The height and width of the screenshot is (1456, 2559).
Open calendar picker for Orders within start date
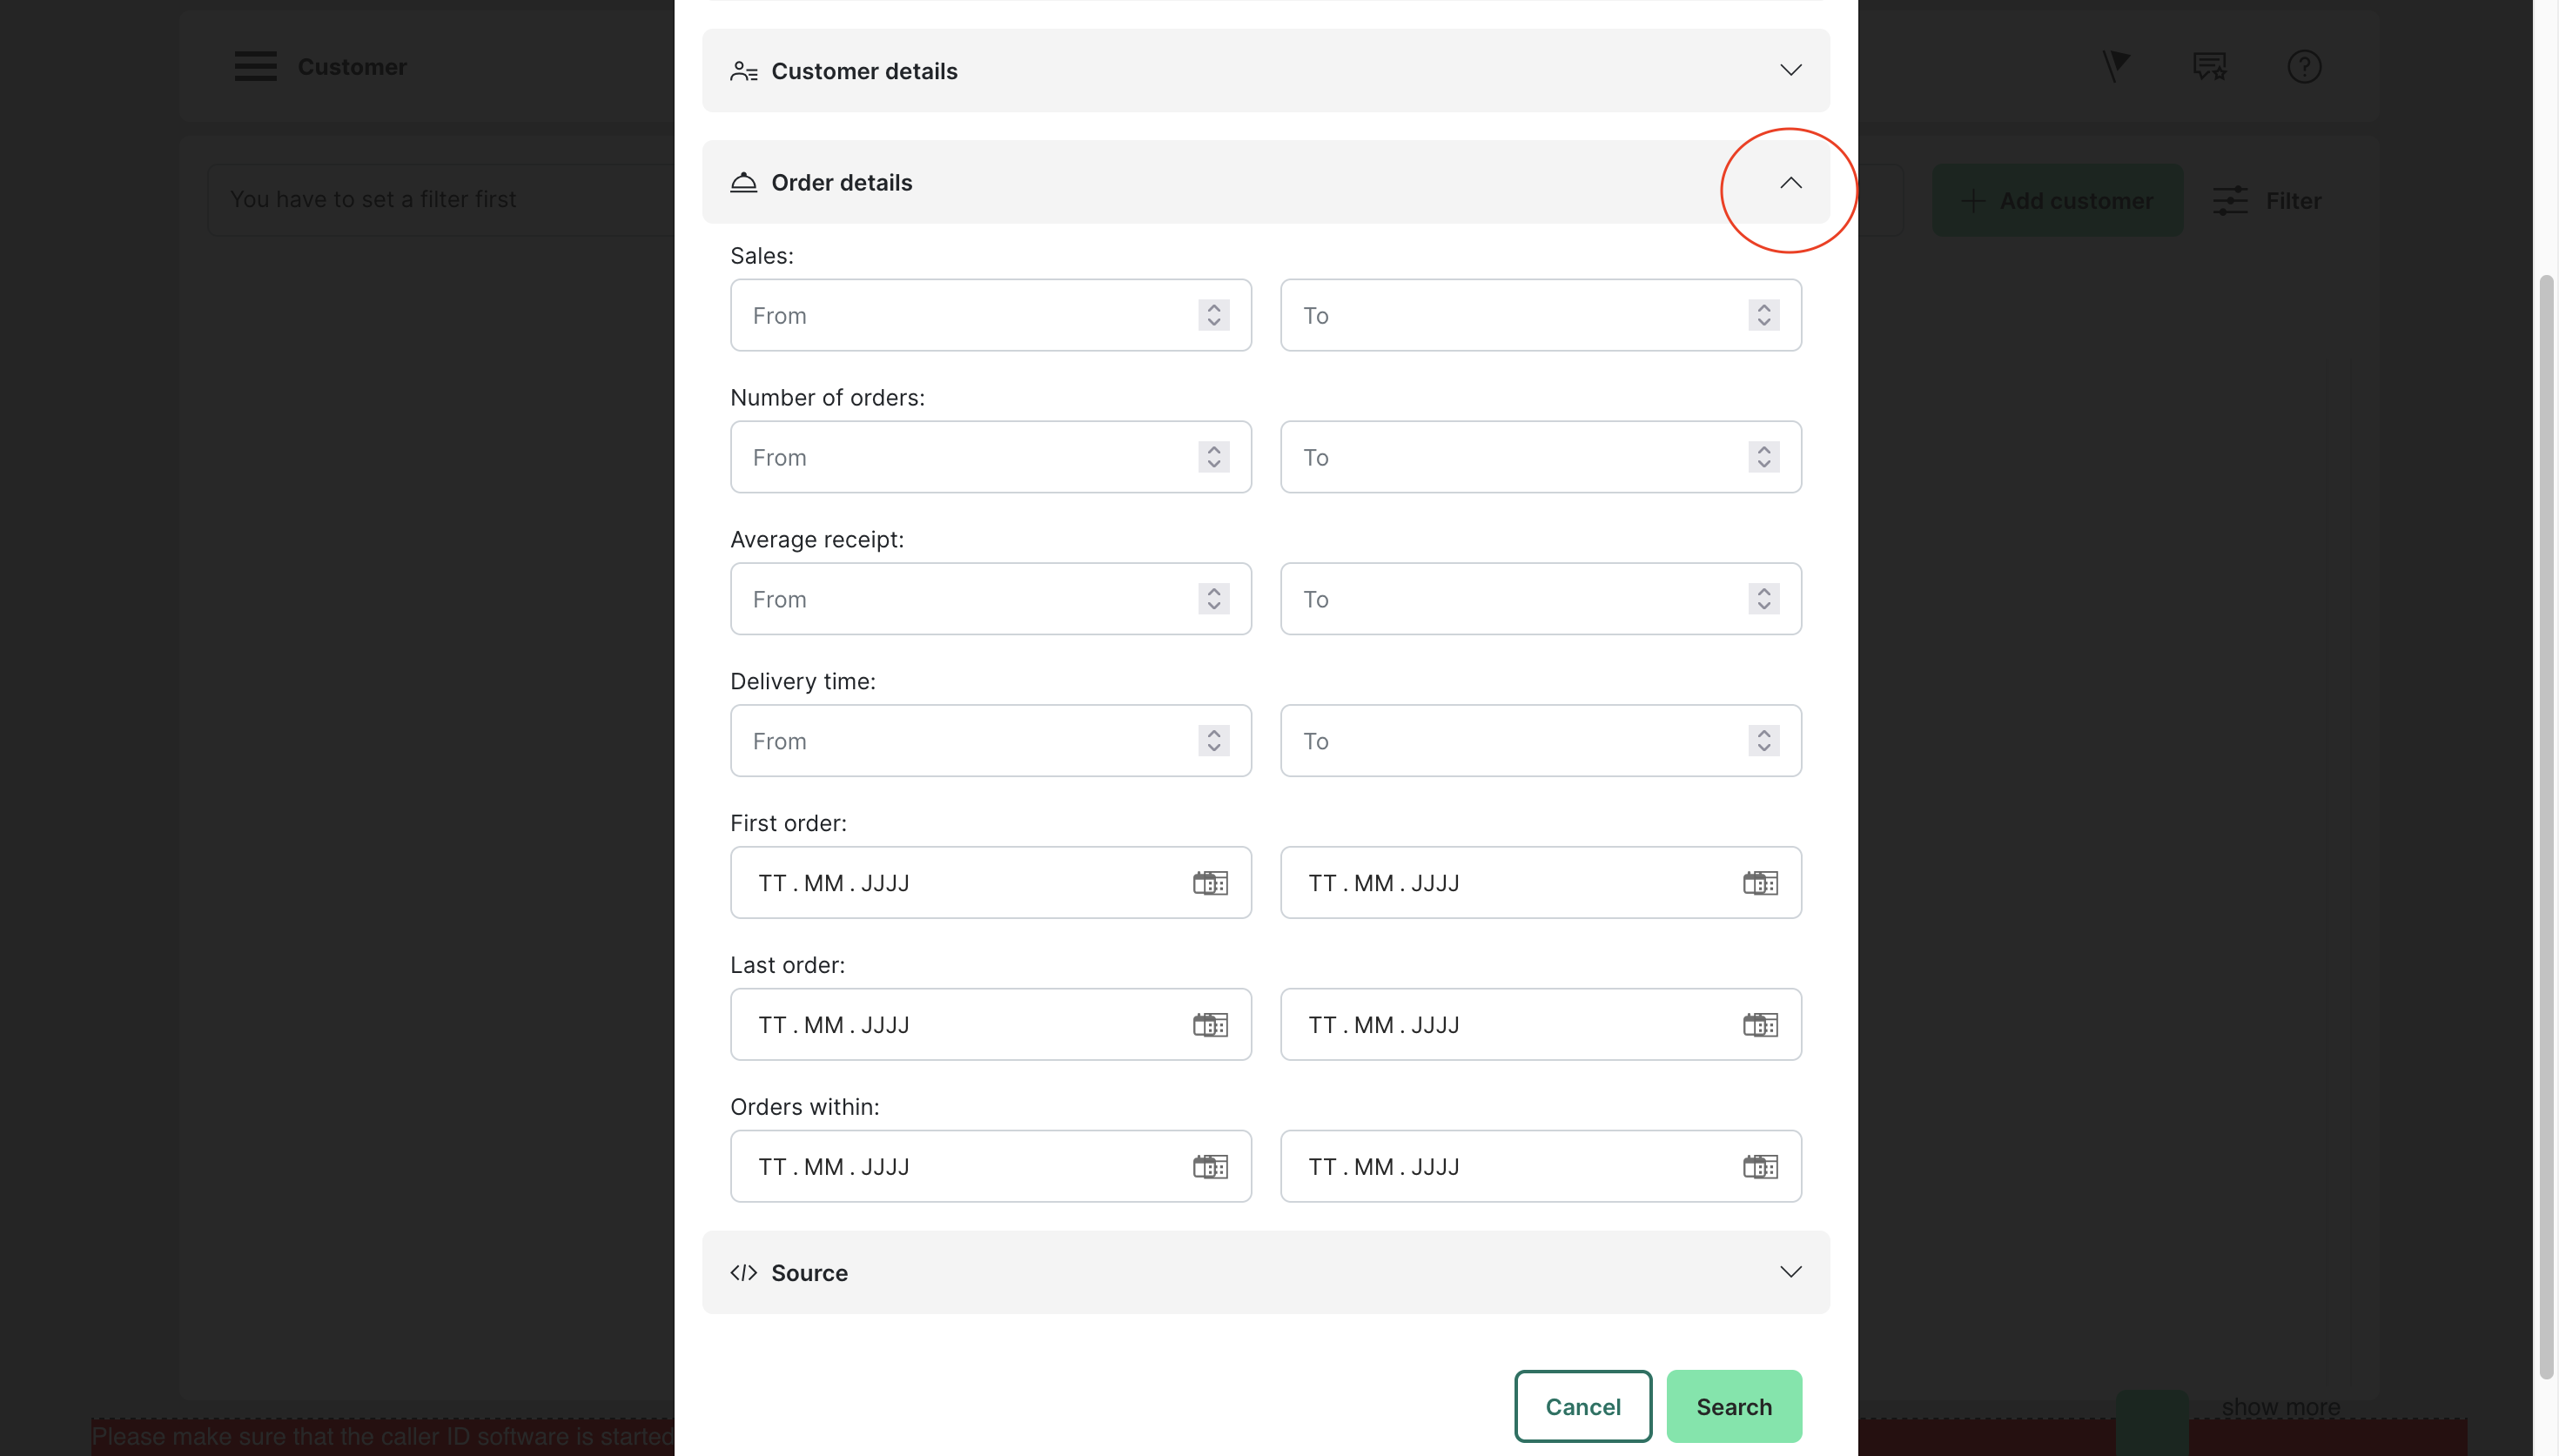click(x=1210, y=1167)
